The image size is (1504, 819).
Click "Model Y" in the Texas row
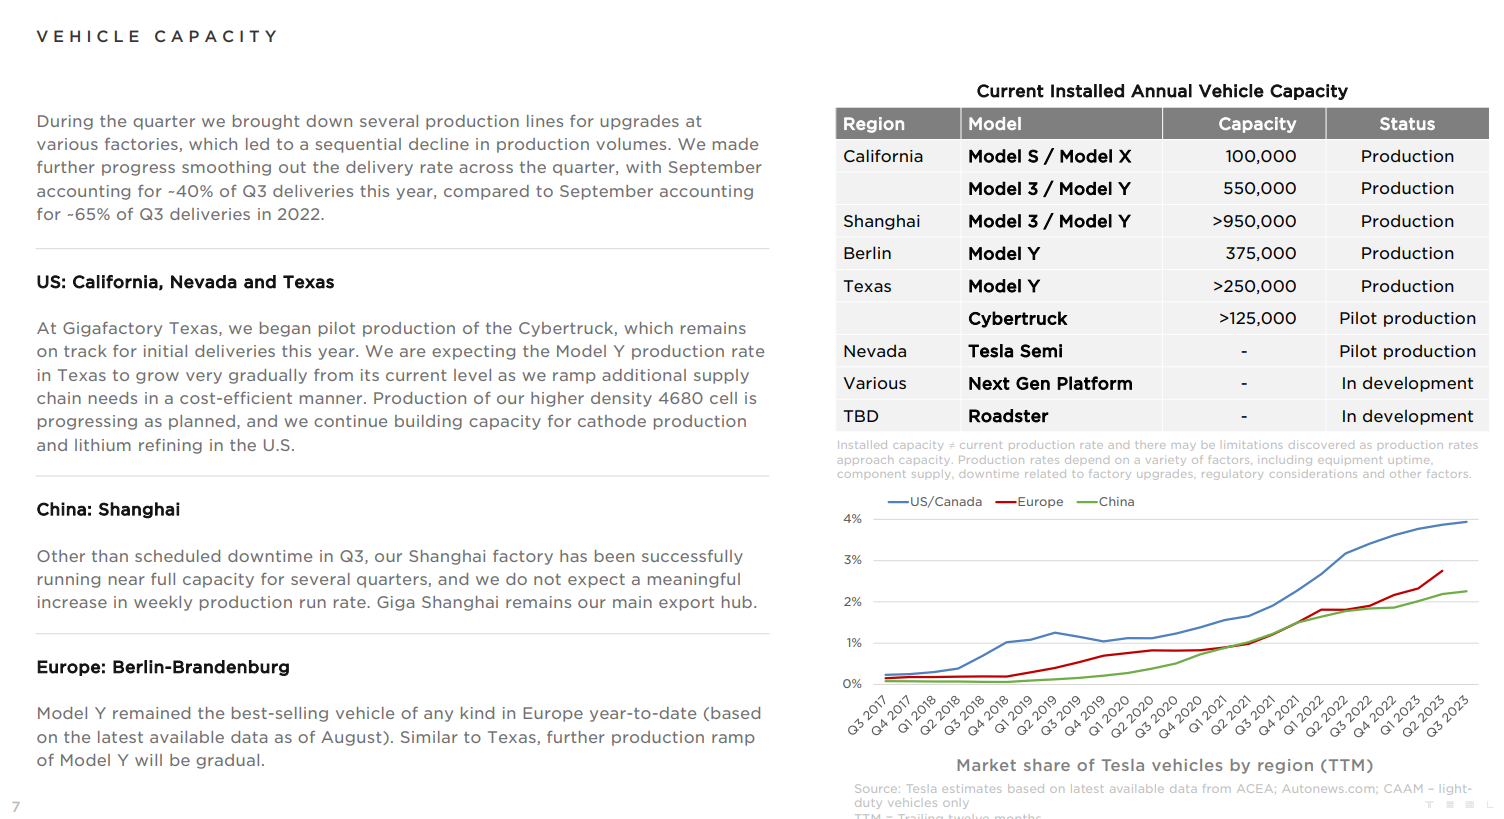pos(1004,286)
